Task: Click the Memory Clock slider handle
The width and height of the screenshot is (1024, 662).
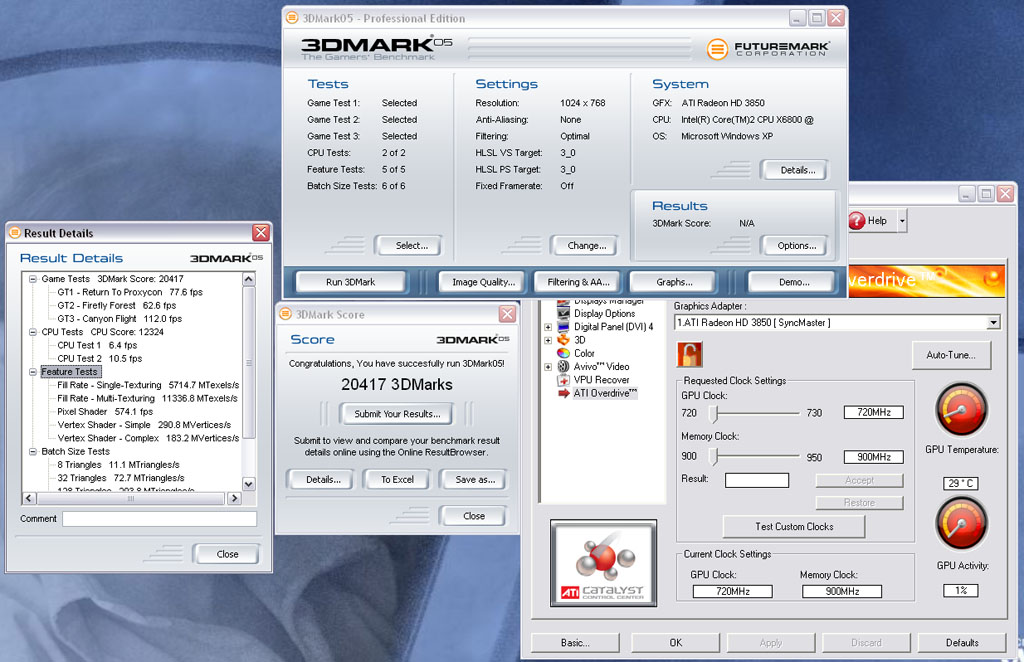Action: [714, 456]
